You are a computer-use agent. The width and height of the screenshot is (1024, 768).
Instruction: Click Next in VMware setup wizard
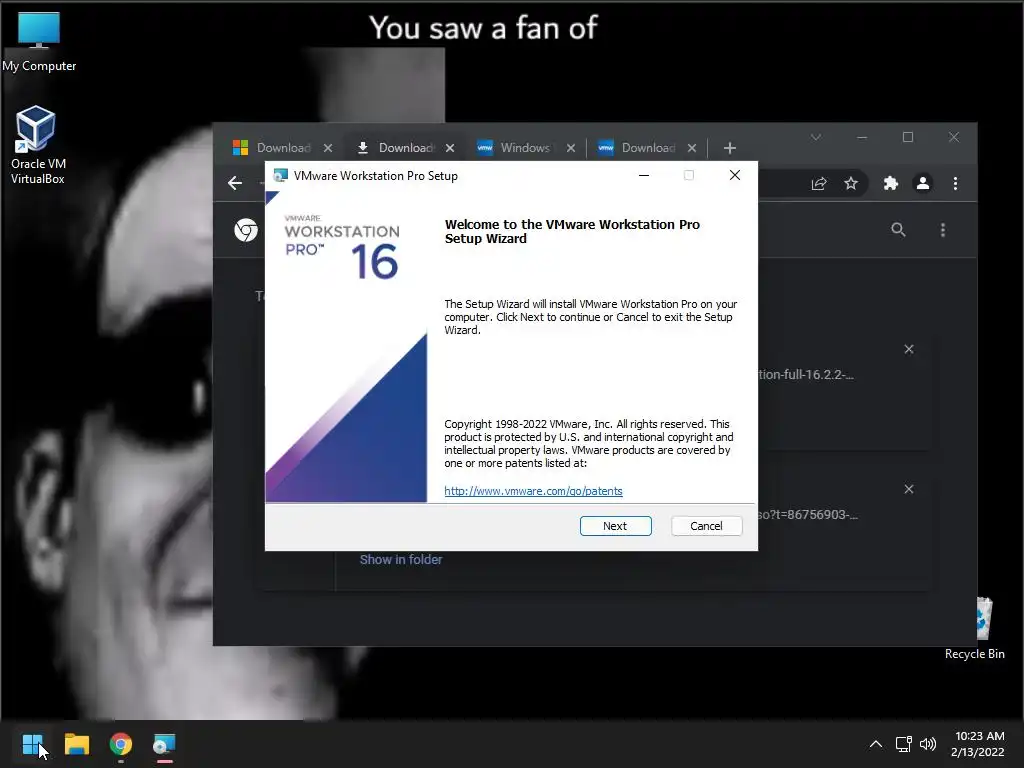pos(615,526)
